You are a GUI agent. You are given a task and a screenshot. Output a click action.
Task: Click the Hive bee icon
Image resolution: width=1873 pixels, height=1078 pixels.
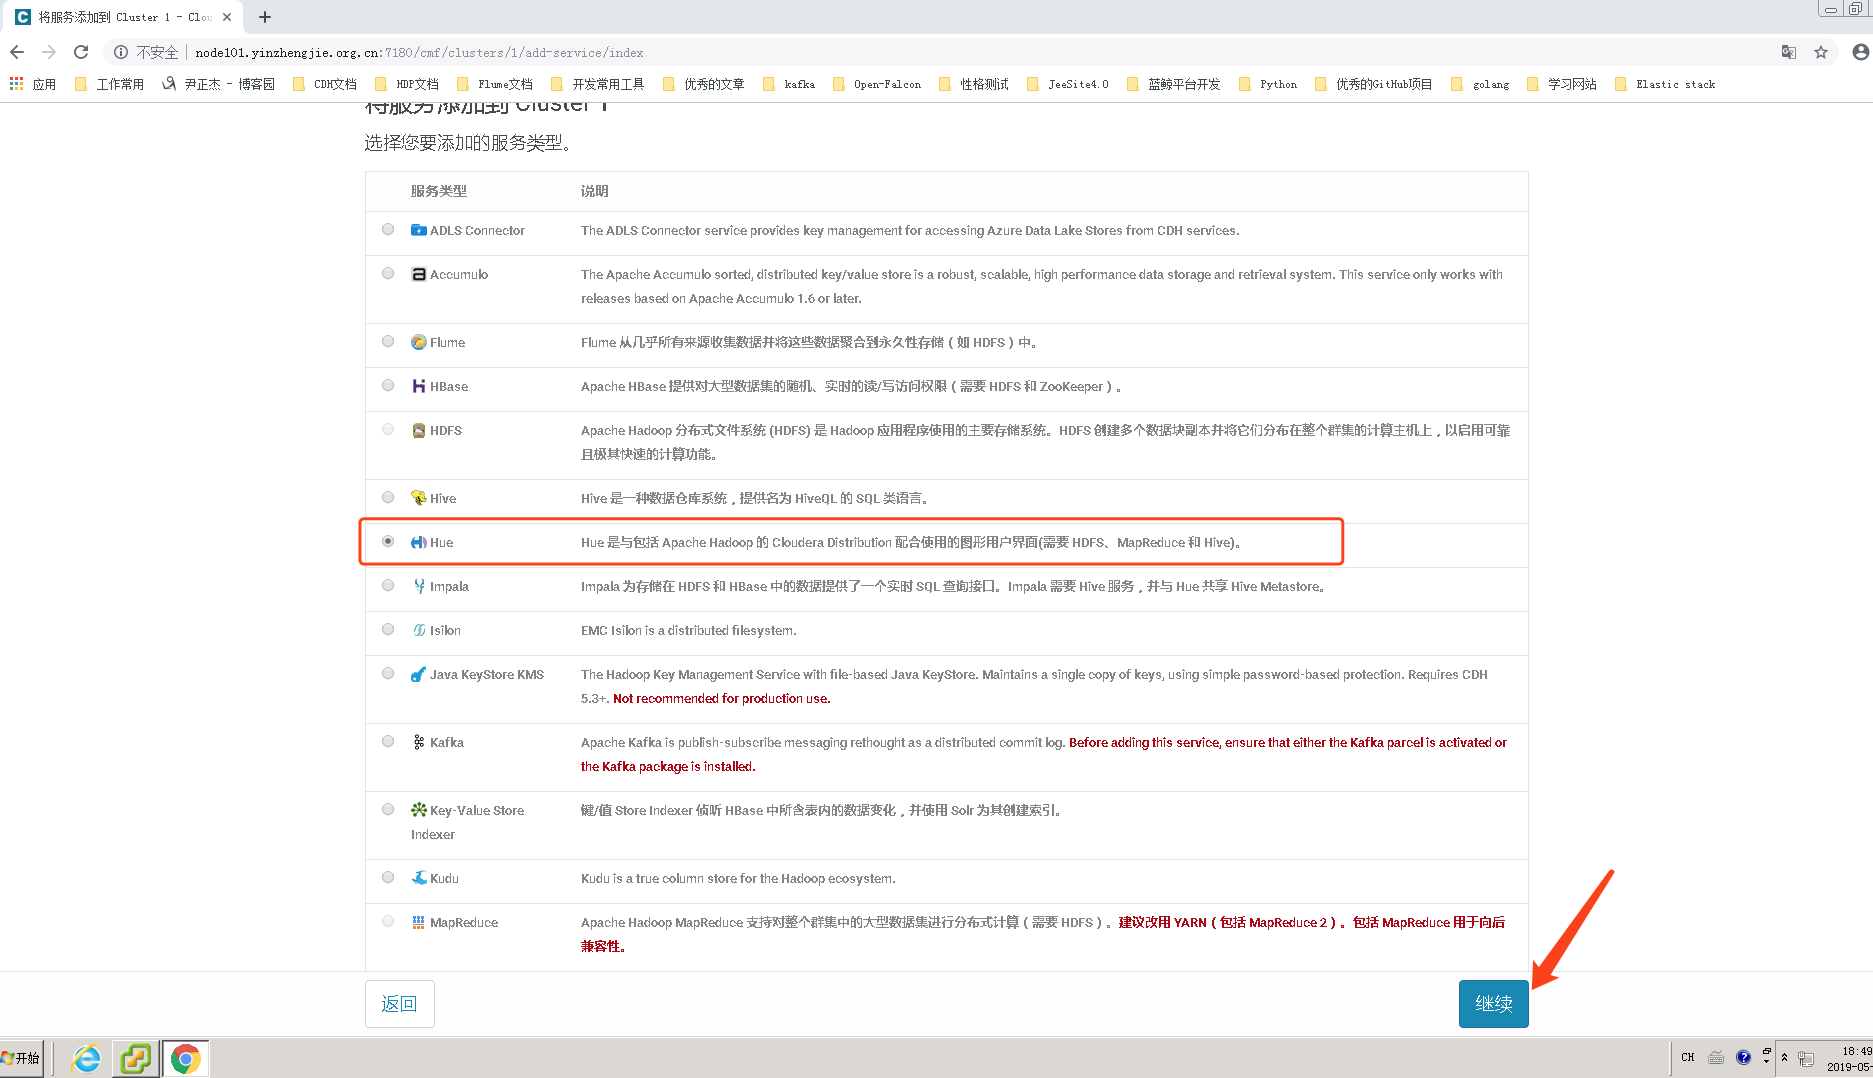(418, 497)
